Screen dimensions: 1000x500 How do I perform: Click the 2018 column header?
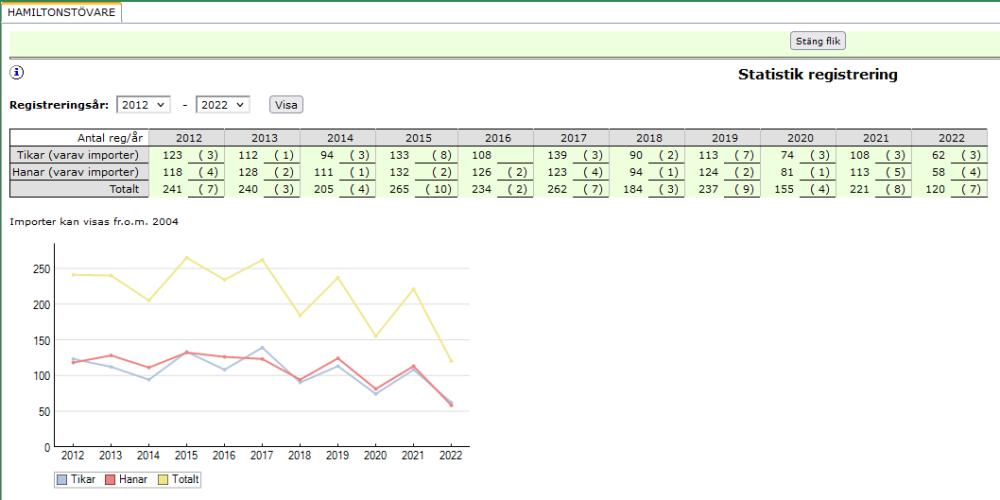[648, 138]
